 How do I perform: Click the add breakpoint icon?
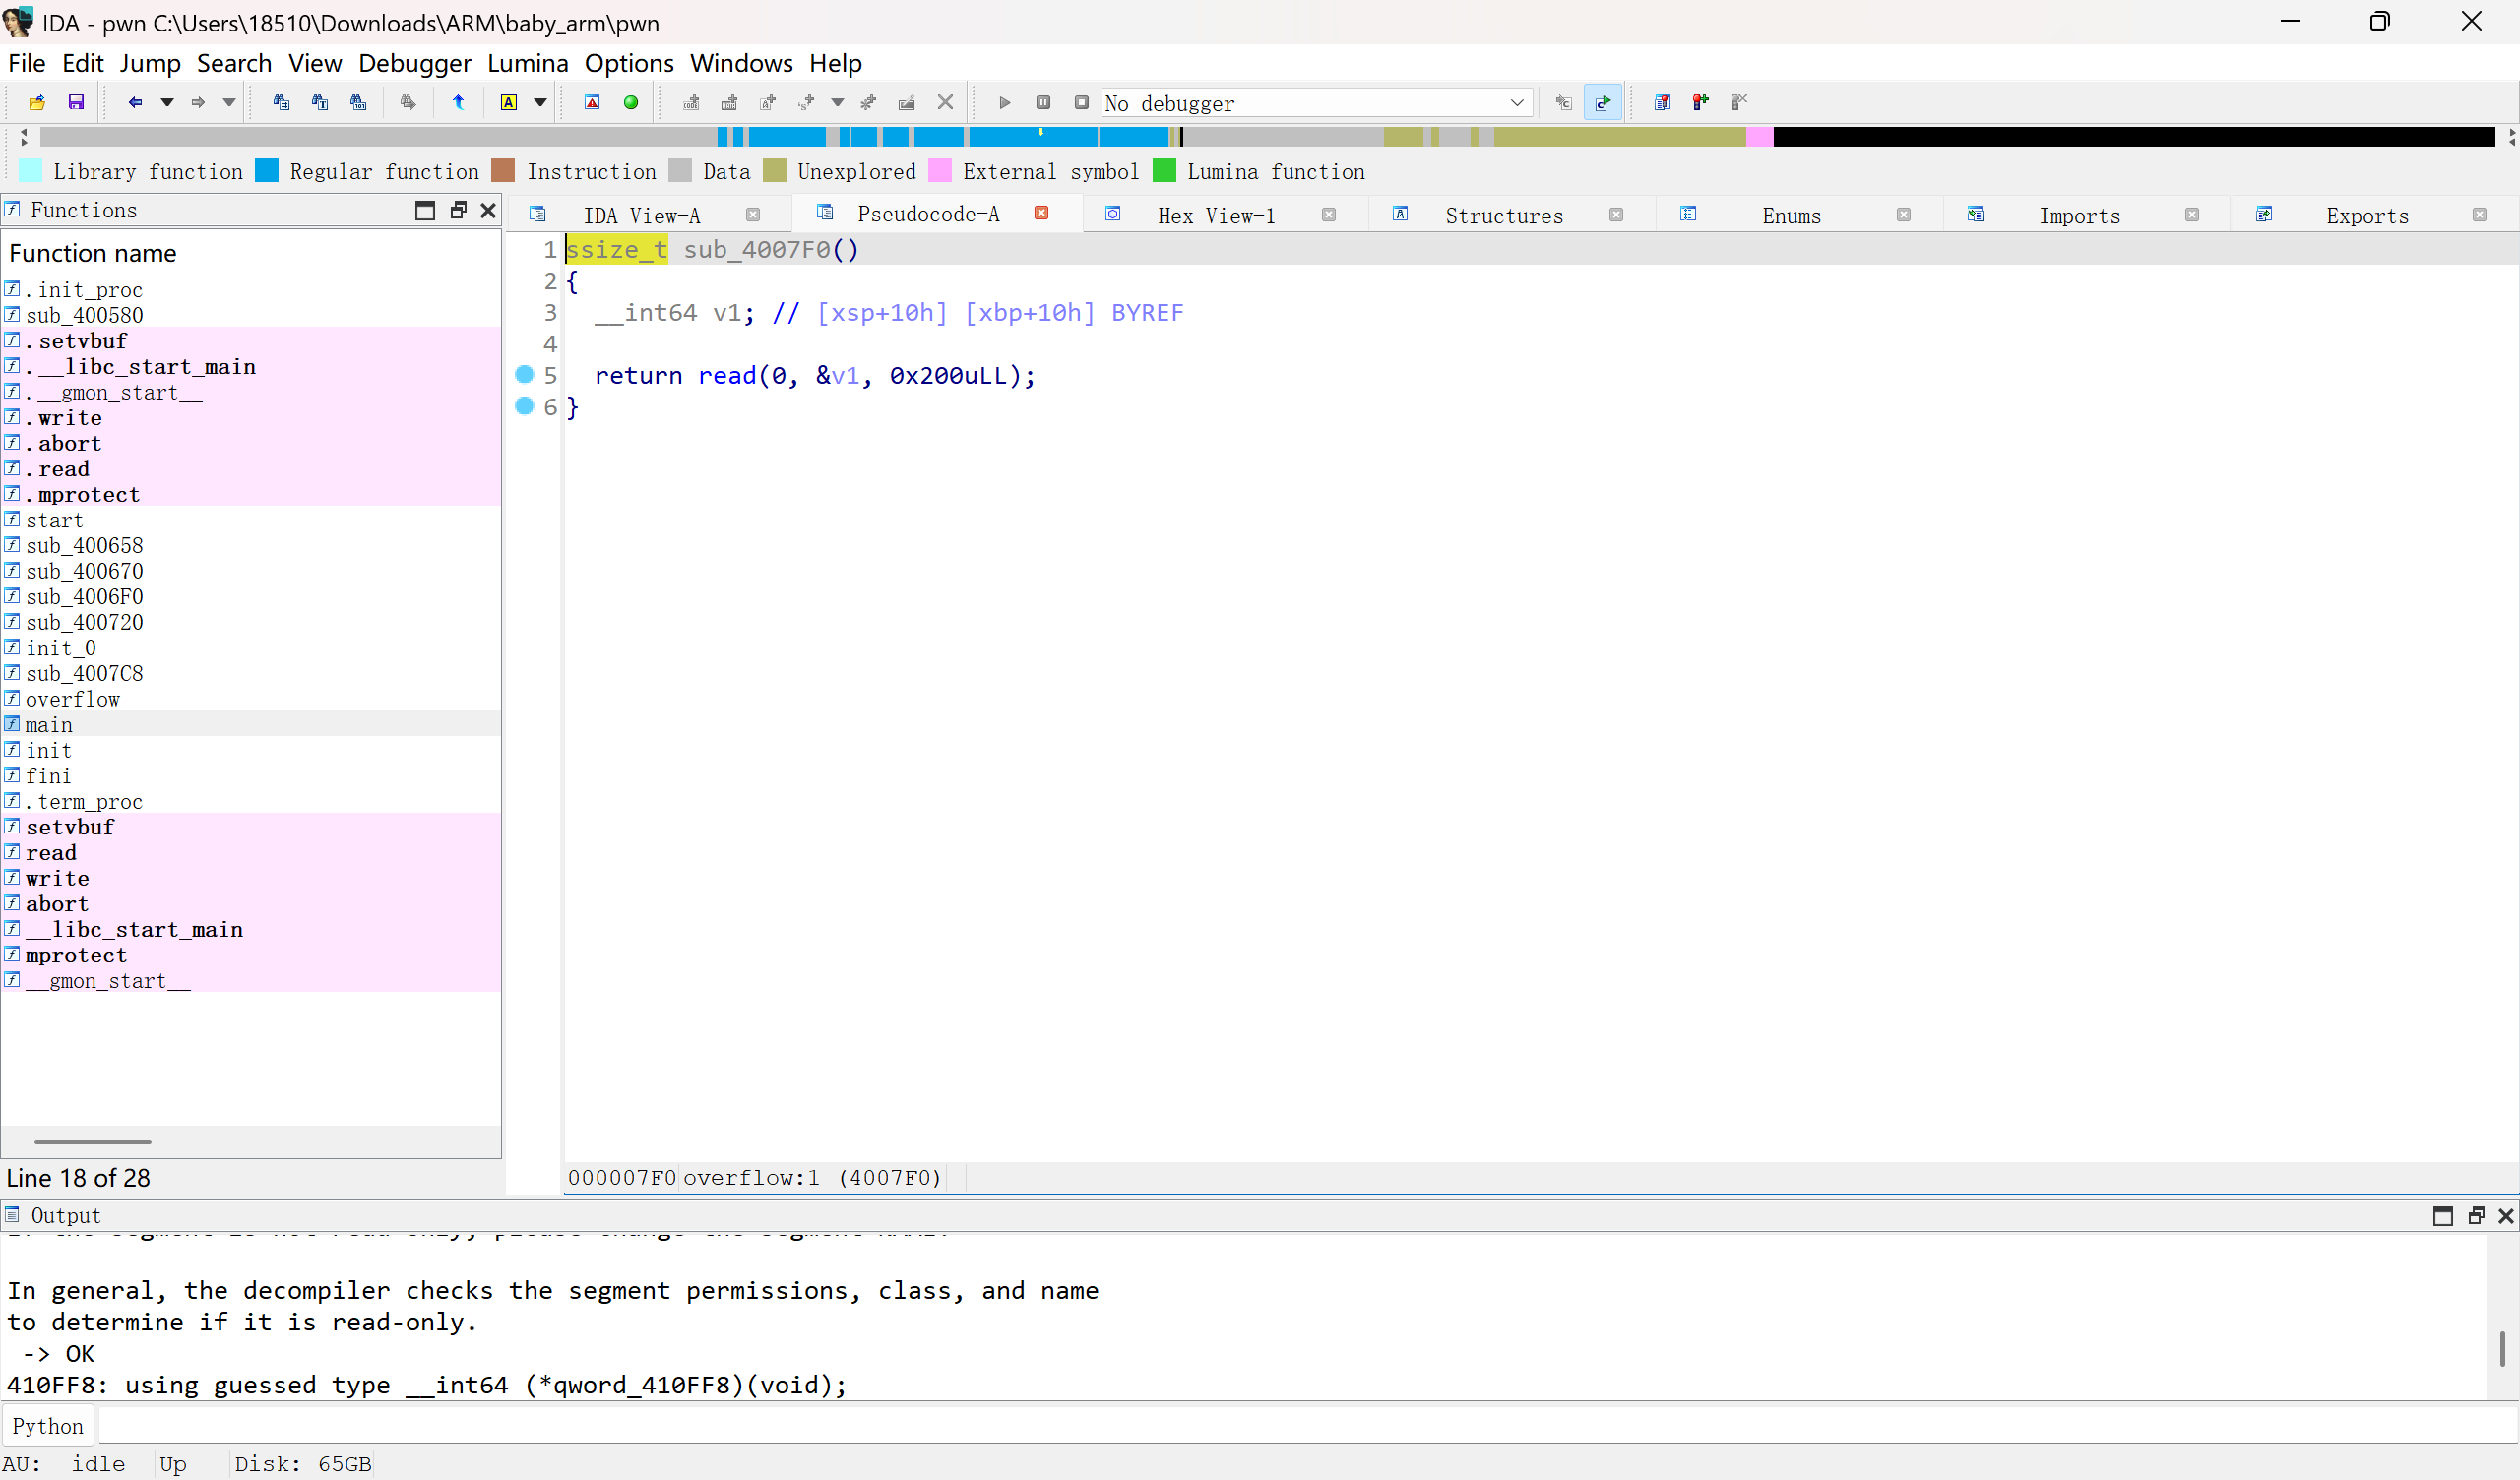pyautogui.click(x=1700, y=102)
